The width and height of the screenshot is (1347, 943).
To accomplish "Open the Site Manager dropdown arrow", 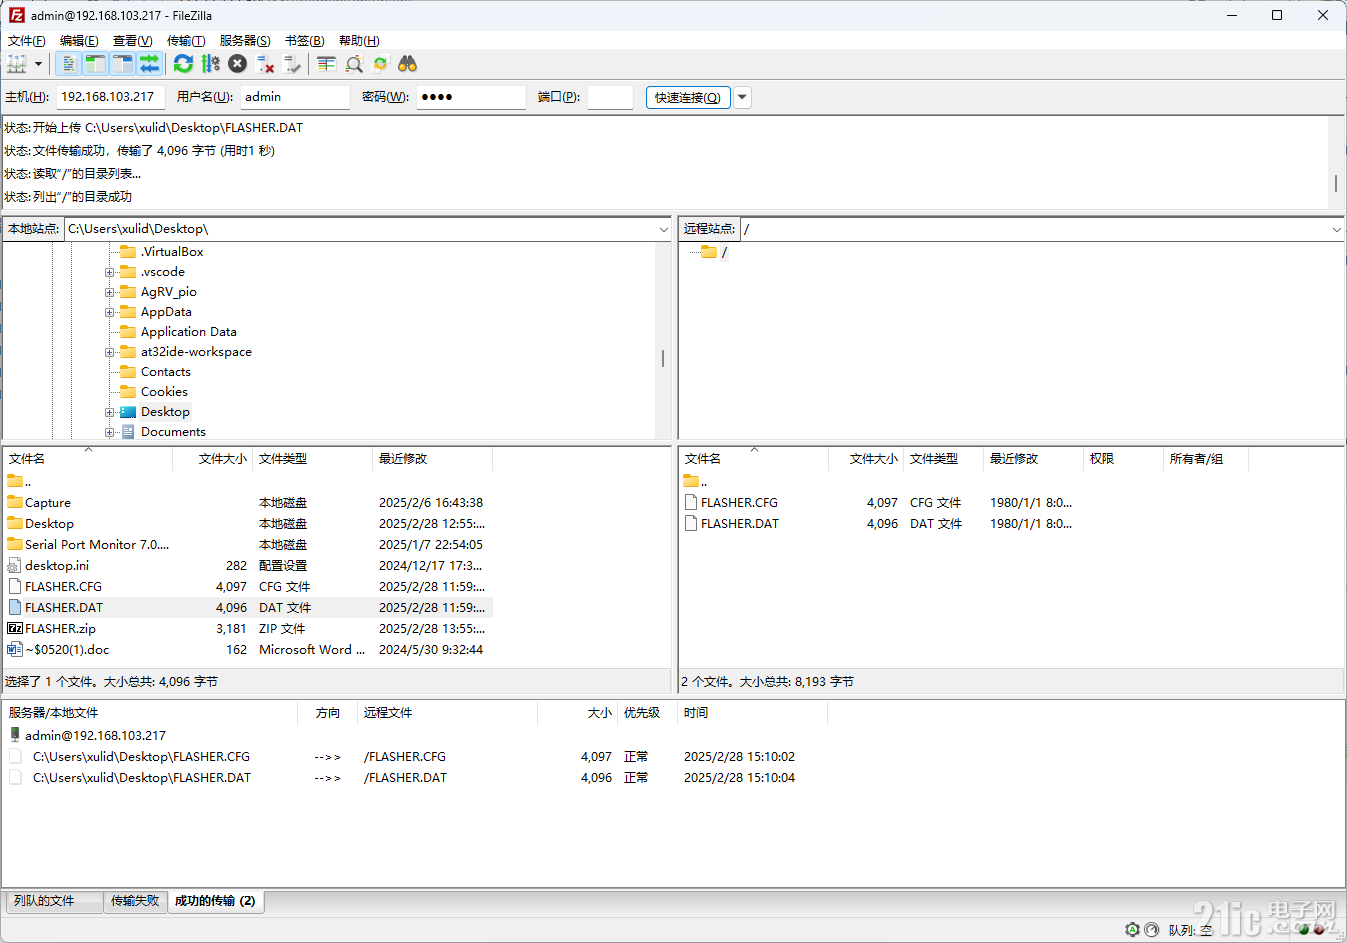I will pyautogui.click(x=39, y=64).
